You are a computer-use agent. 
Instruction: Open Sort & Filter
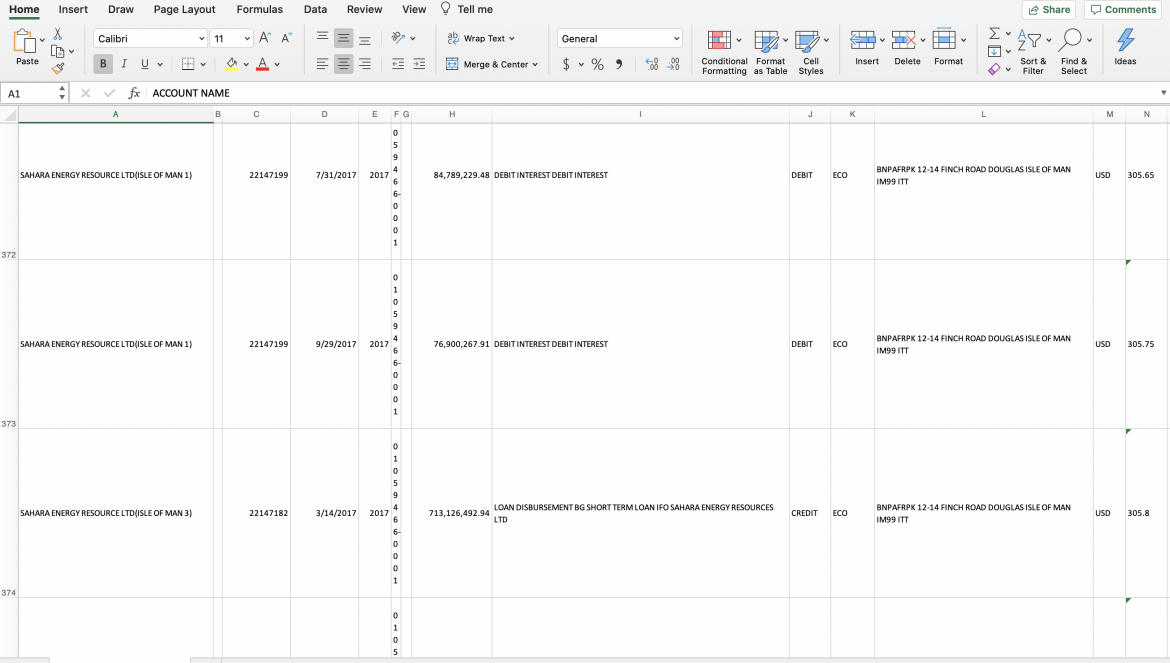pos(1033,52)
